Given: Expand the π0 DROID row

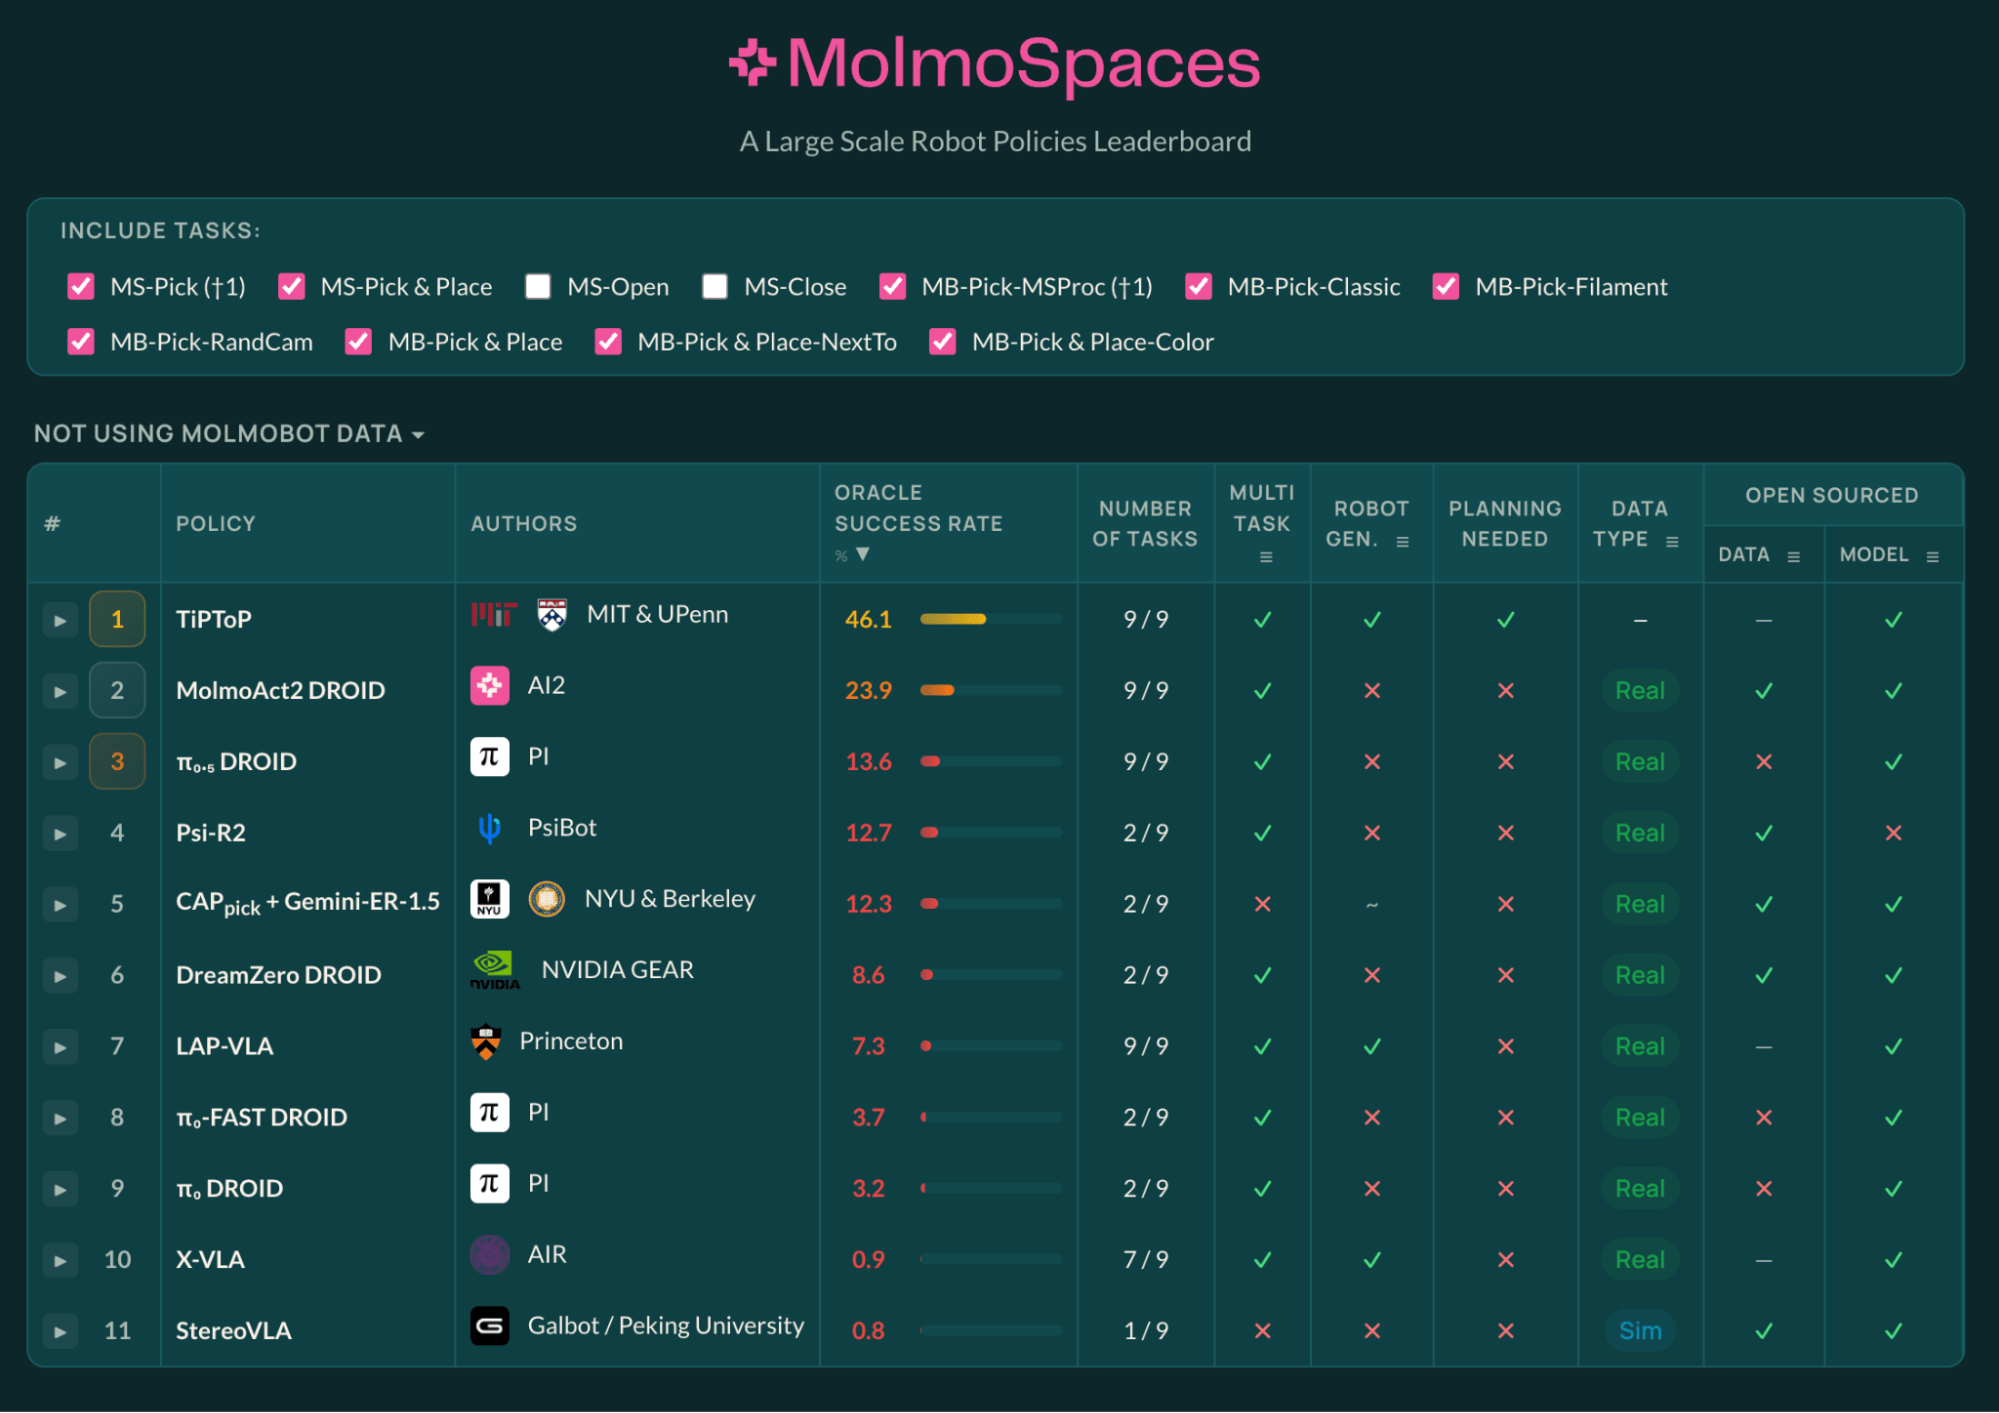Looking at the screenshot, I should 60,1189.
